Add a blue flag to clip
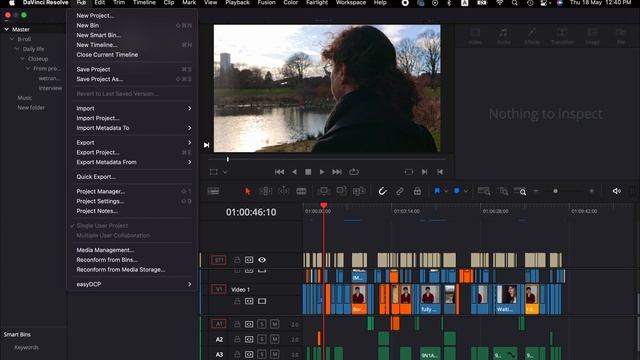Image resolution: width=640 pixels, height=360 pixels. 437,191
